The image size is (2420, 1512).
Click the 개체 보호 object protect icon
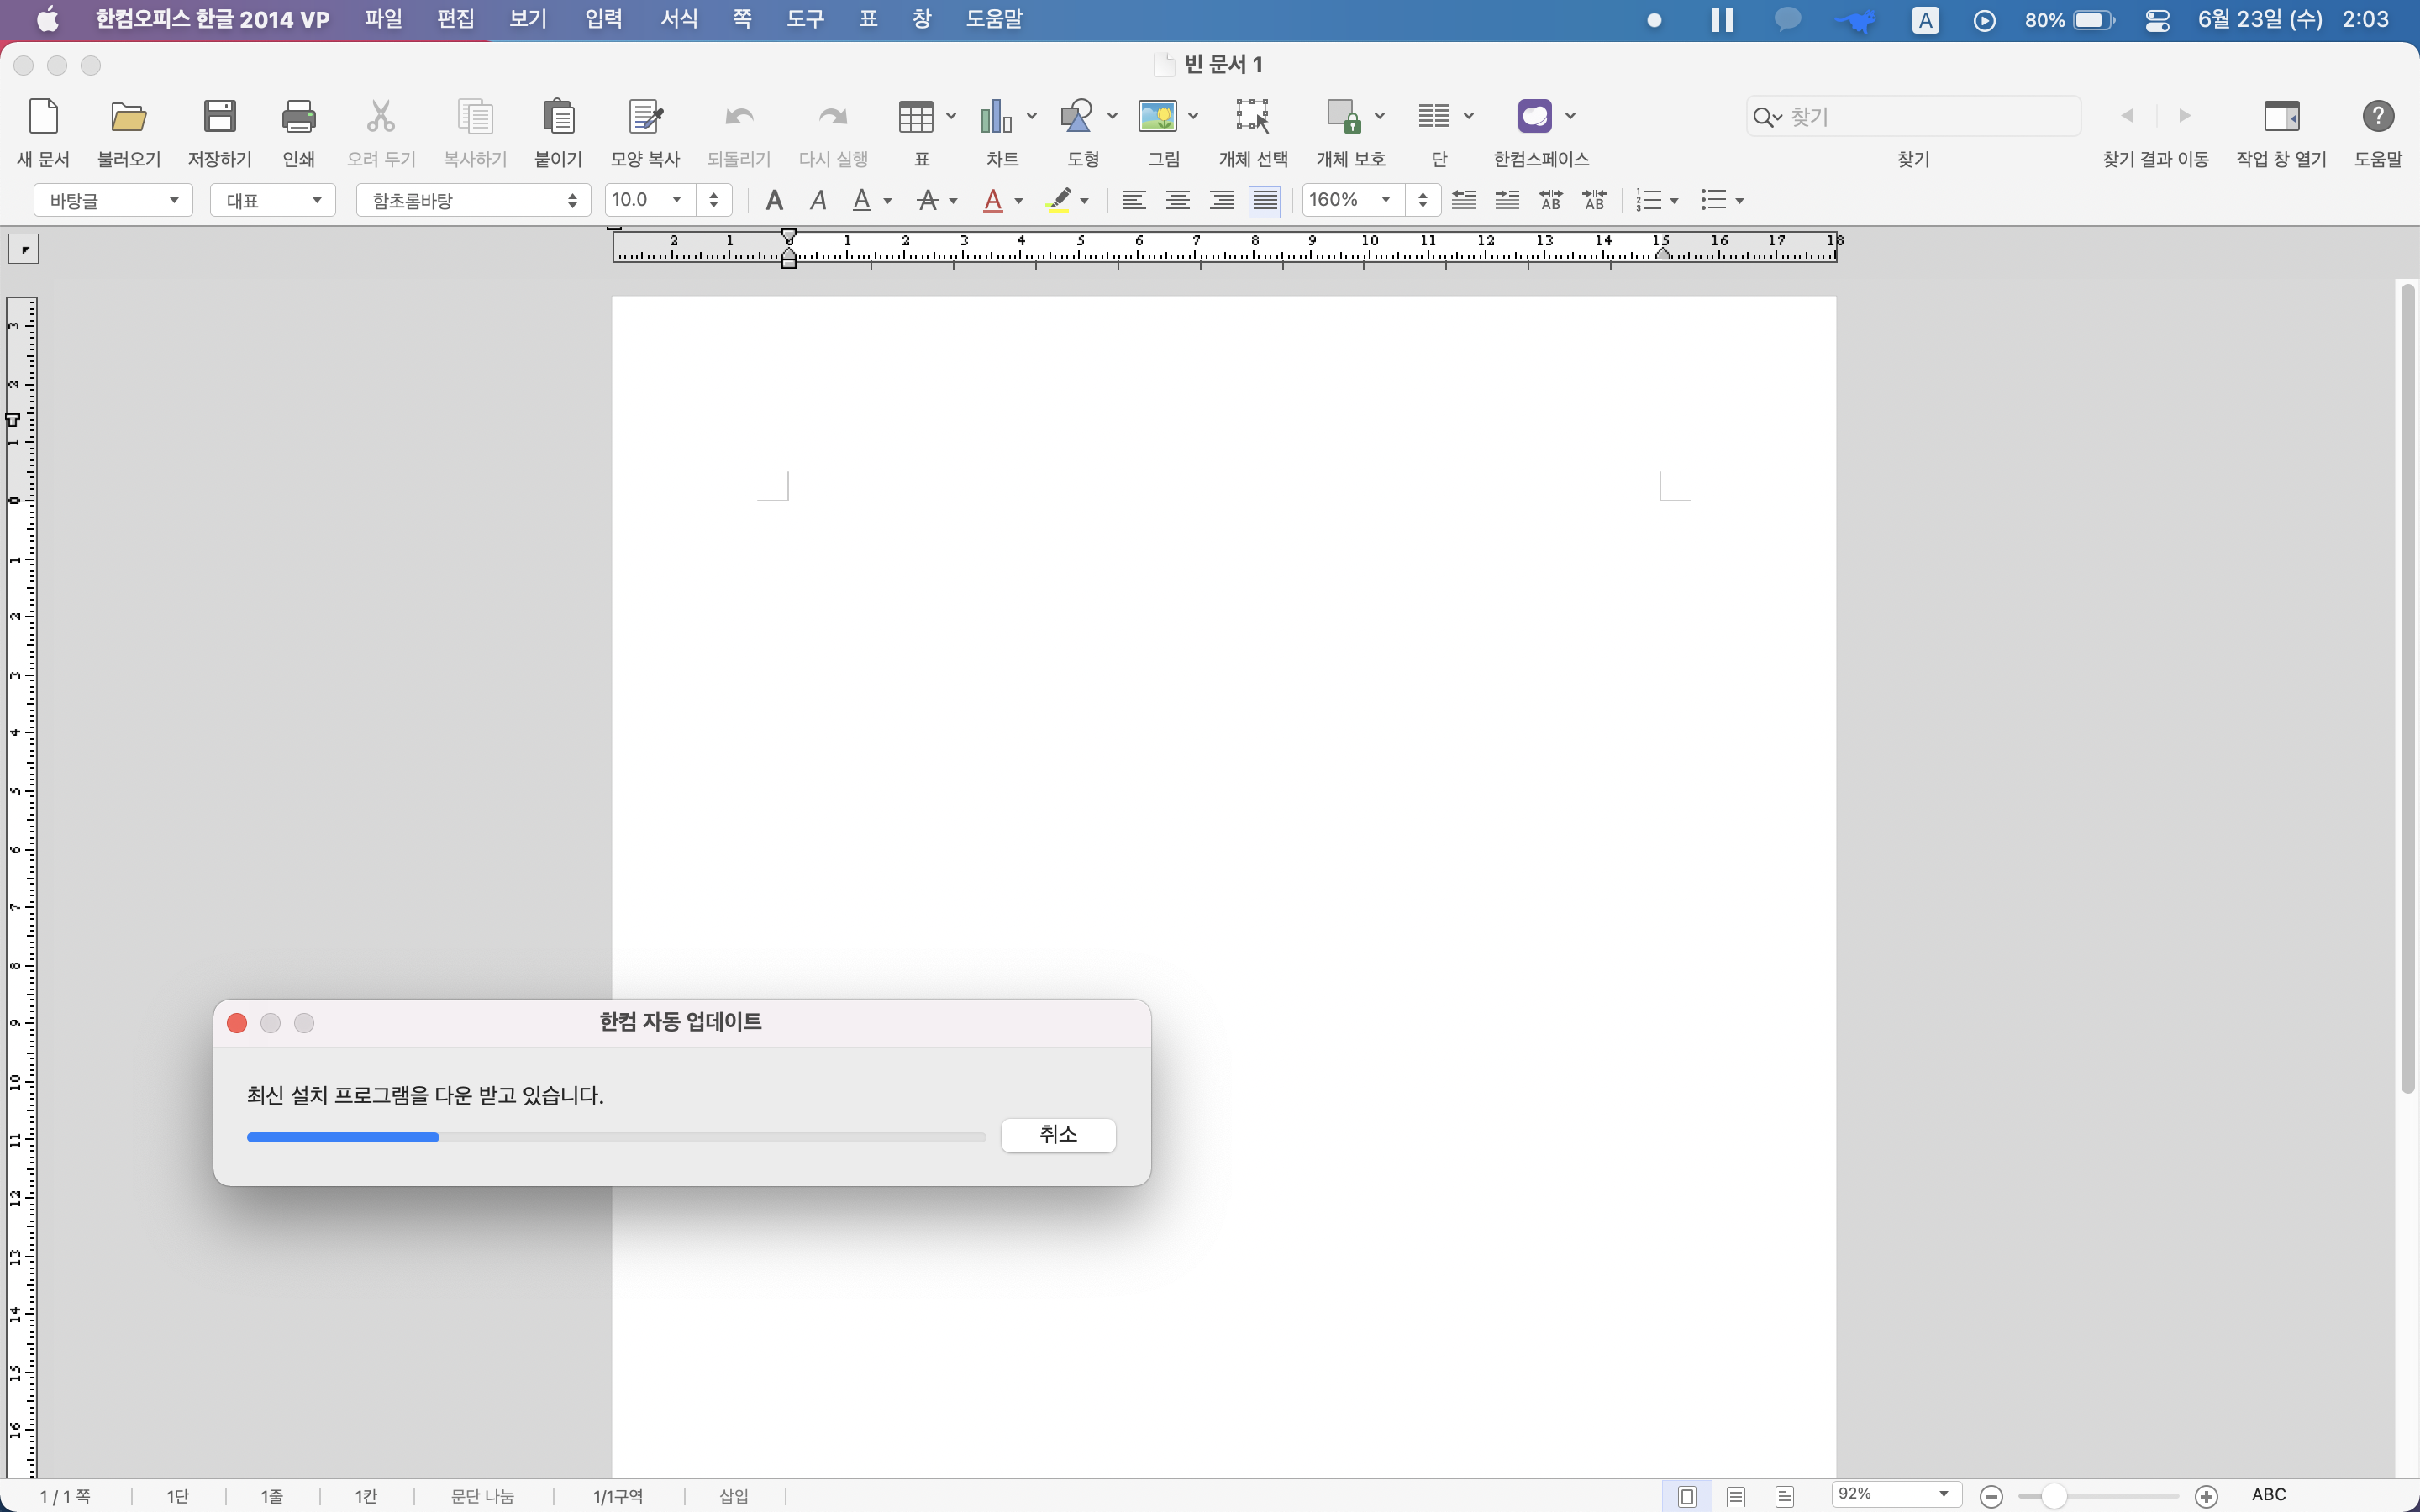[1343, 117]
